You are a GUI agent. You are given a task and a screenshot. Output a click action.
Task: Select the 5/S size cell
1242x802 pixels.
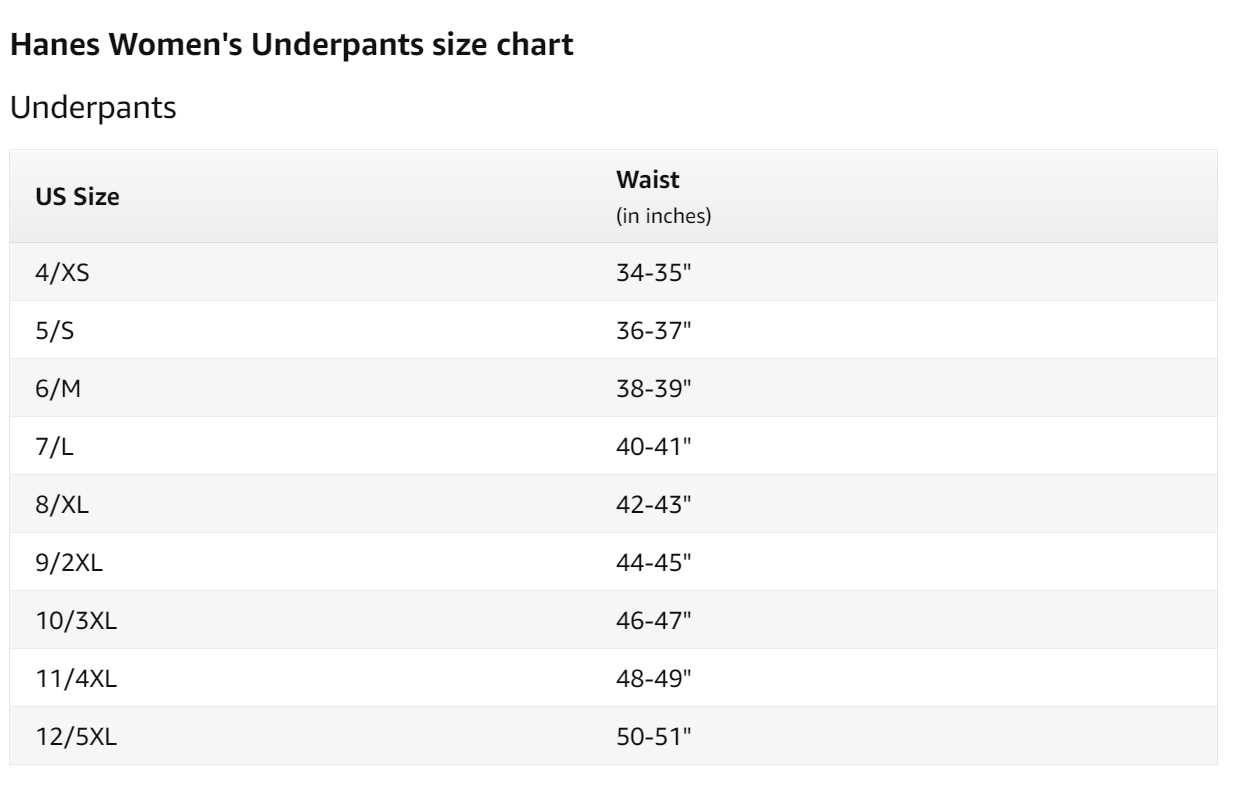pos(55,330)
